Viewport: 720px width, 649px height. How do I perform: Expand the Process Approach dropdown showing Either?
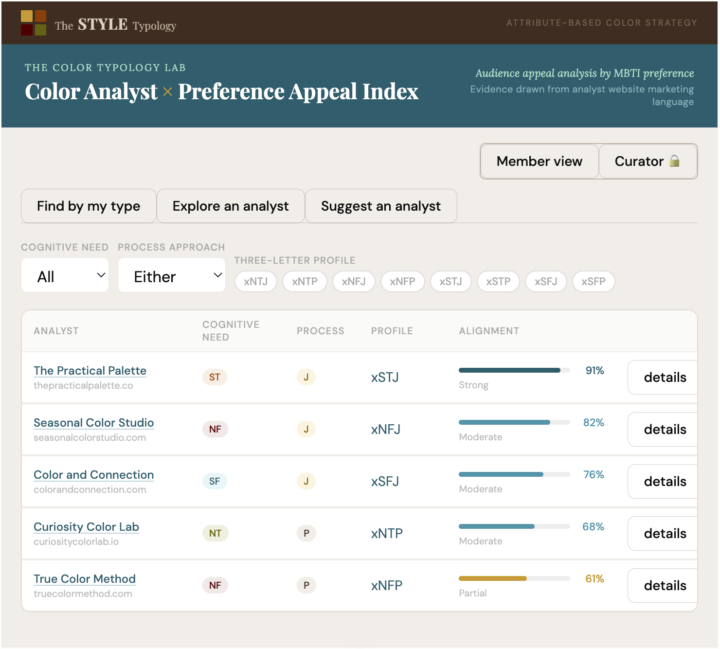[172, 275]
